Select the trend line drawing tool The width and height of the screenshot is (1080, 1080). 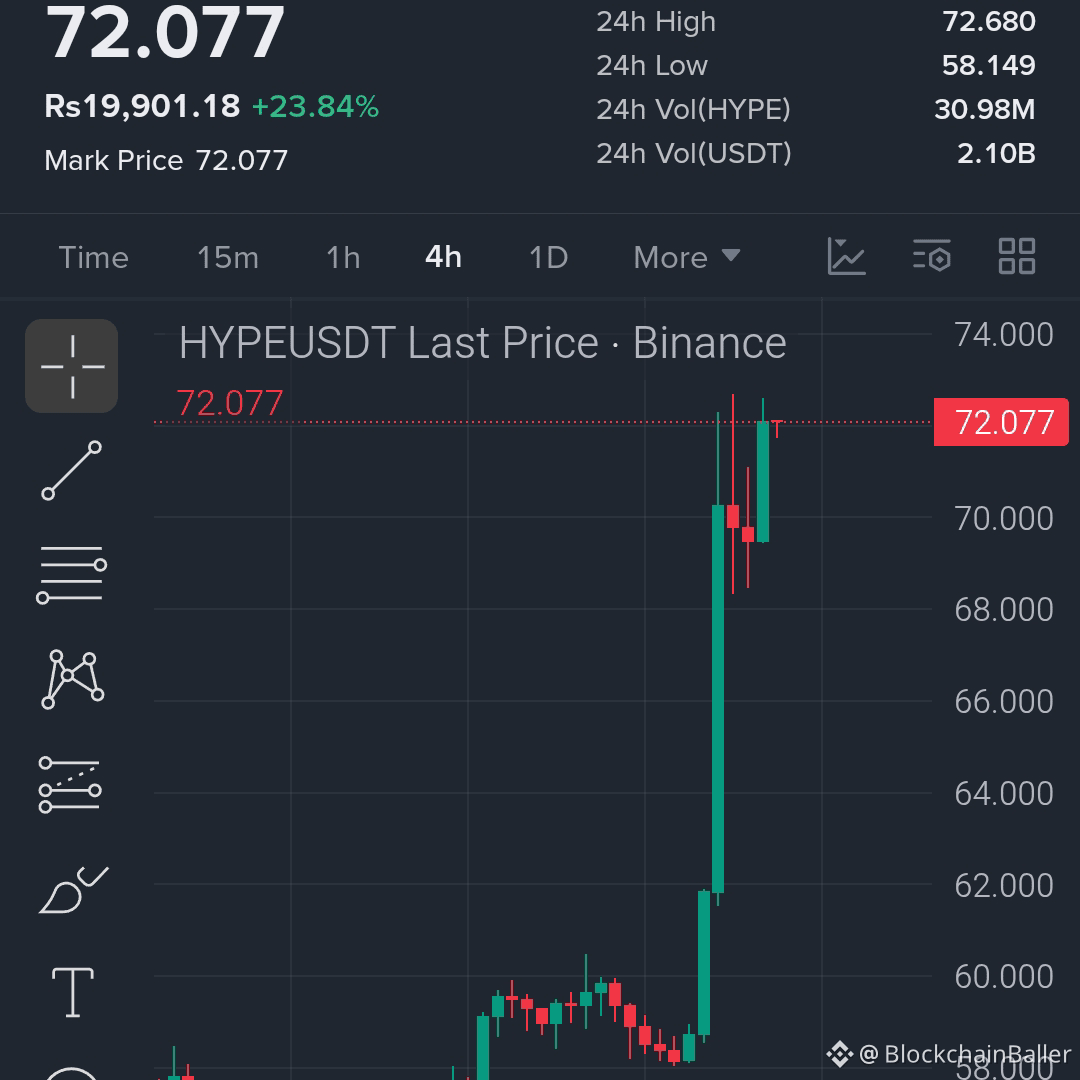72,470
